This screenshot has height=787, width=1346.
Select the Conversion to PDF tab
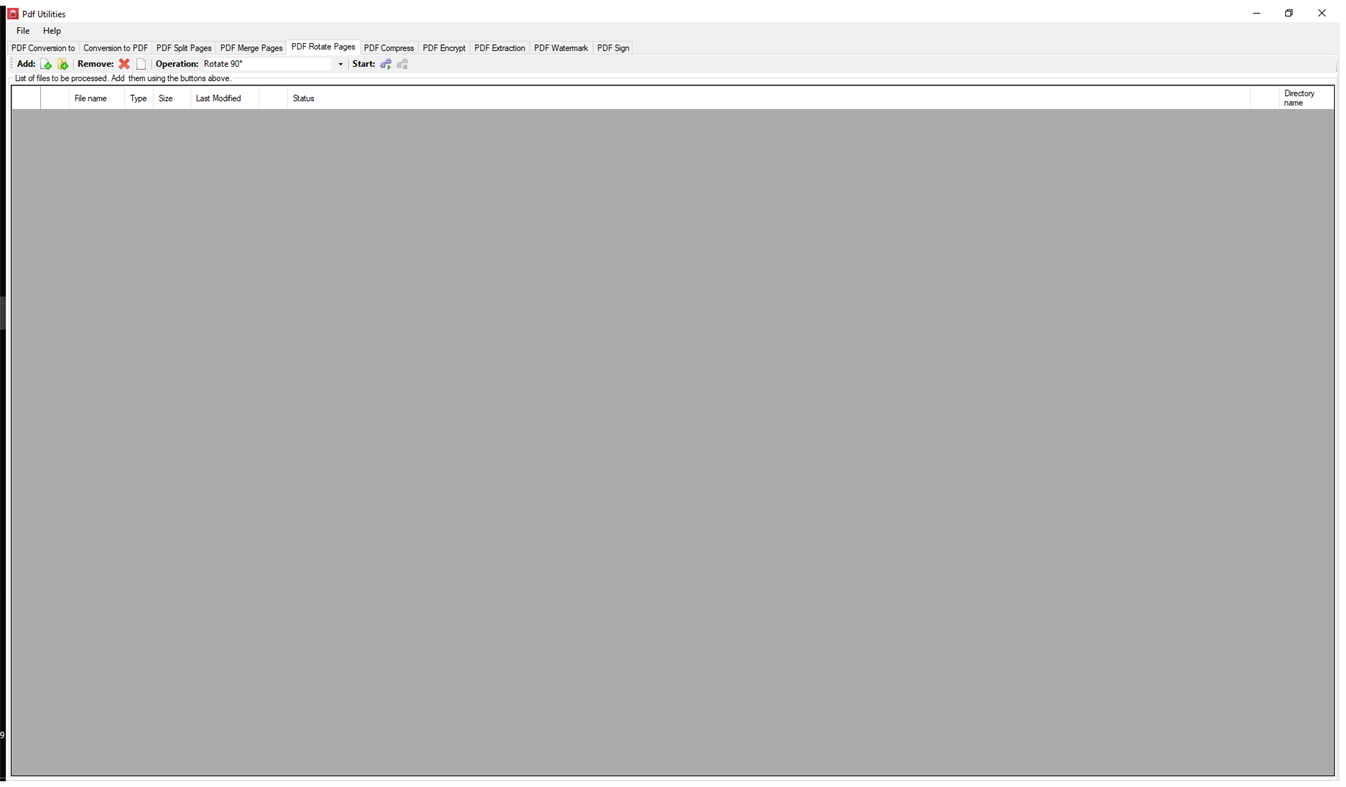tap(115, 47)
